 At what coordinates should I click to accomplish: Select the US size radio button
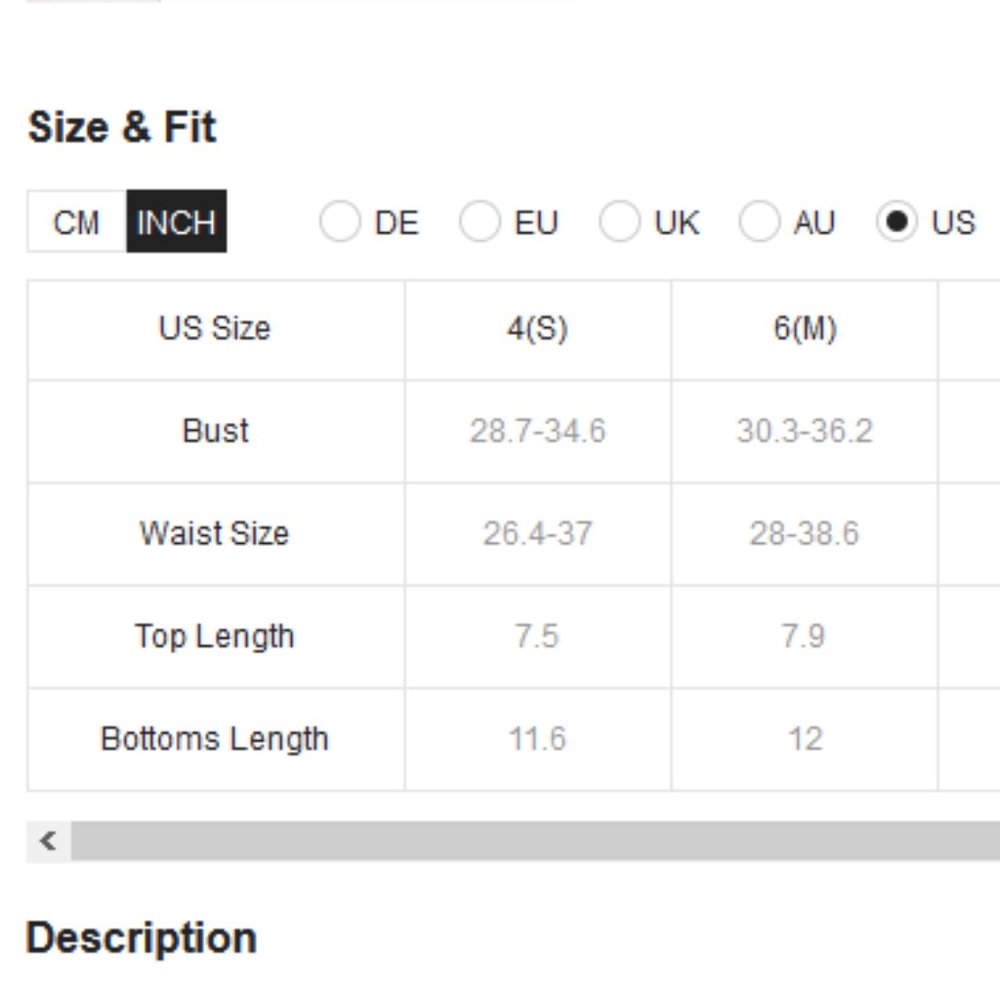tap(897, 222)
